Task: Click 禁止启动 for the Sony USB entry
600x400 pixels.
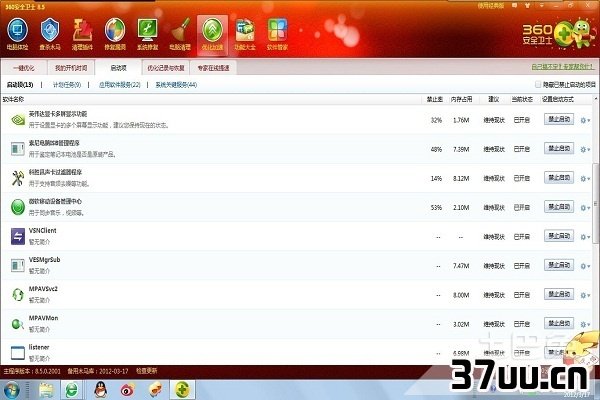Action: [x=559, y=148]
